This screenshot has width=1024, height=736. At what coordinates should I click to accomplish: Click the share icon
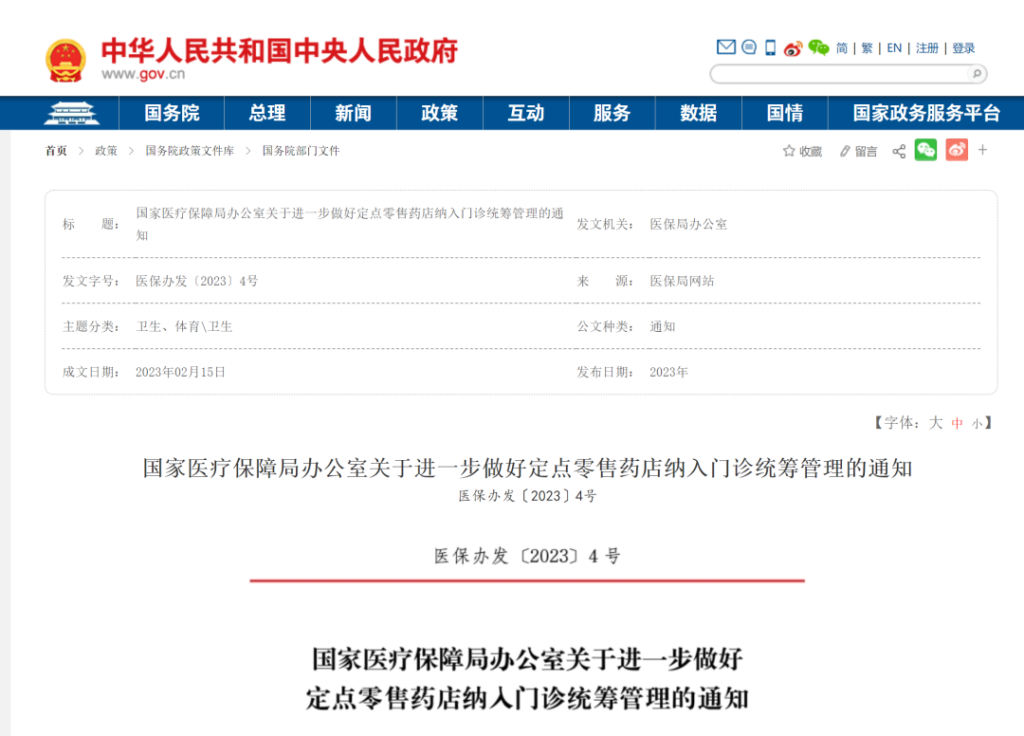tap(899, 151)
